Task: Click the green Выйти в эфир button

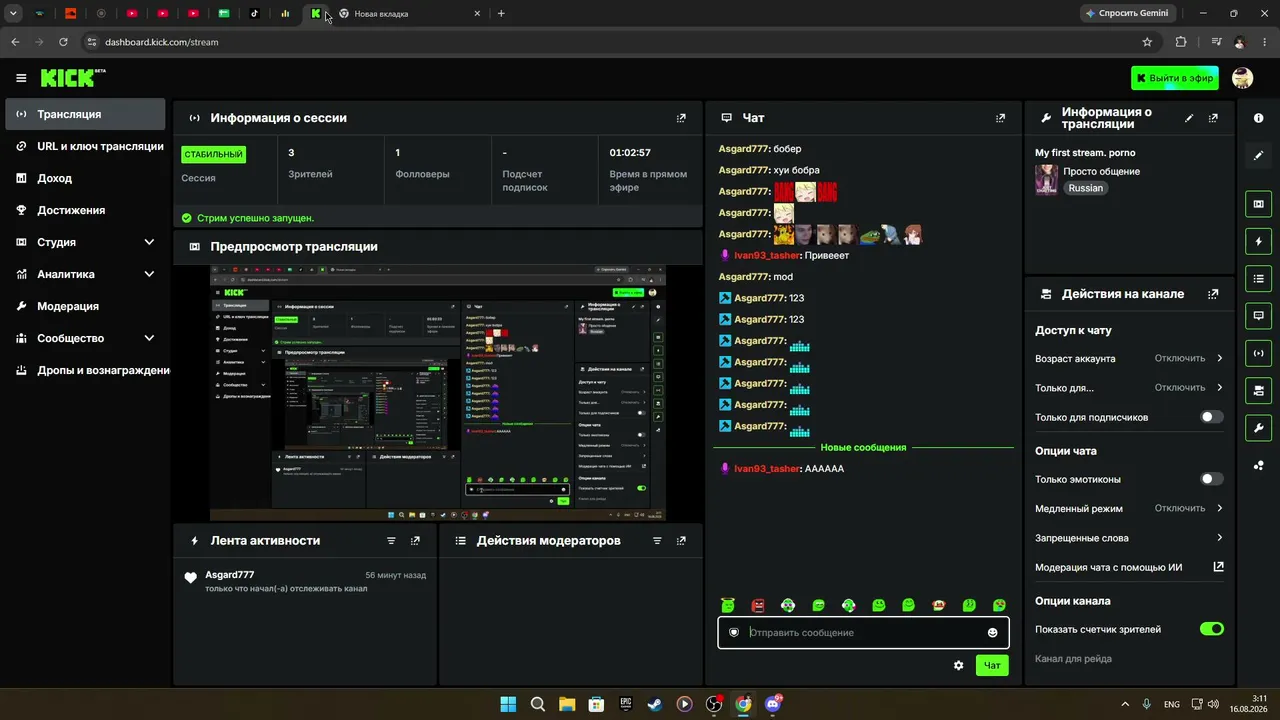Action: point(1175,78)
